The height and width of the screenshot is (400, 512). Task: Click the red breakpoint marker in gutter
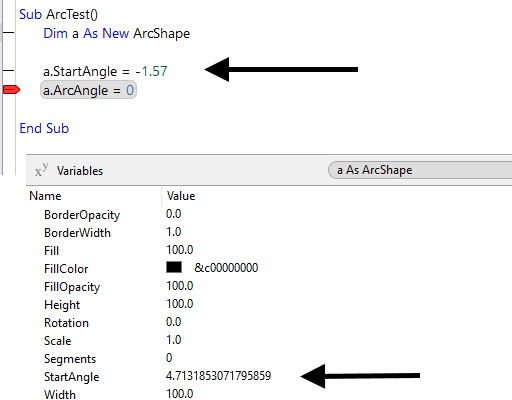point(11,90)
